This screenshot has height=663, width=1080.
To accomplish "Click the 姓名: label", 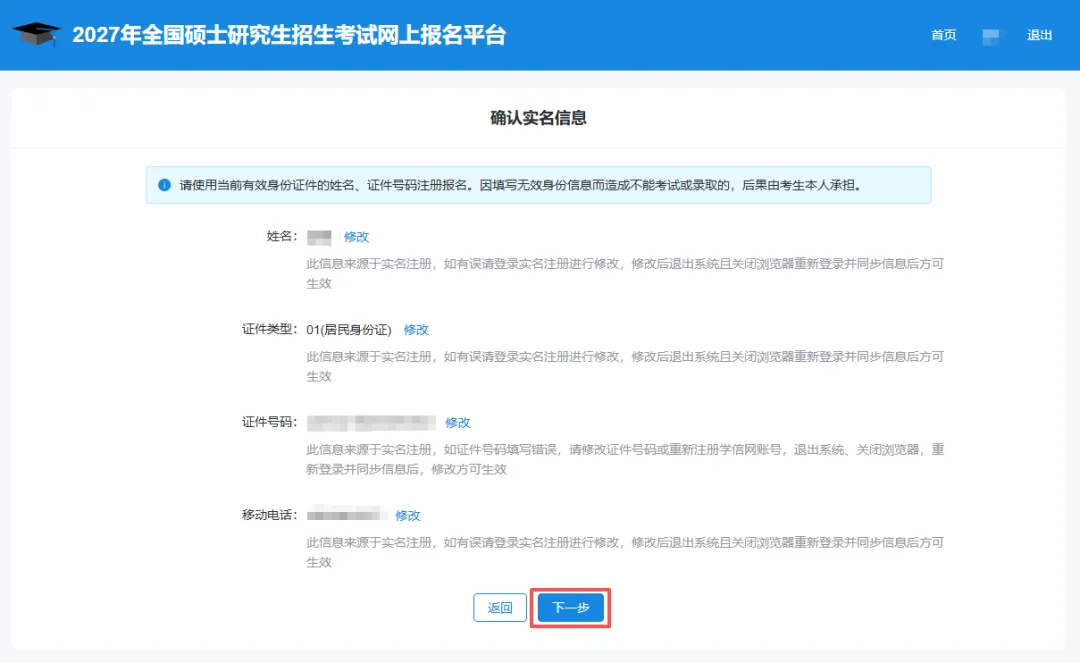I will coord(282,236).
